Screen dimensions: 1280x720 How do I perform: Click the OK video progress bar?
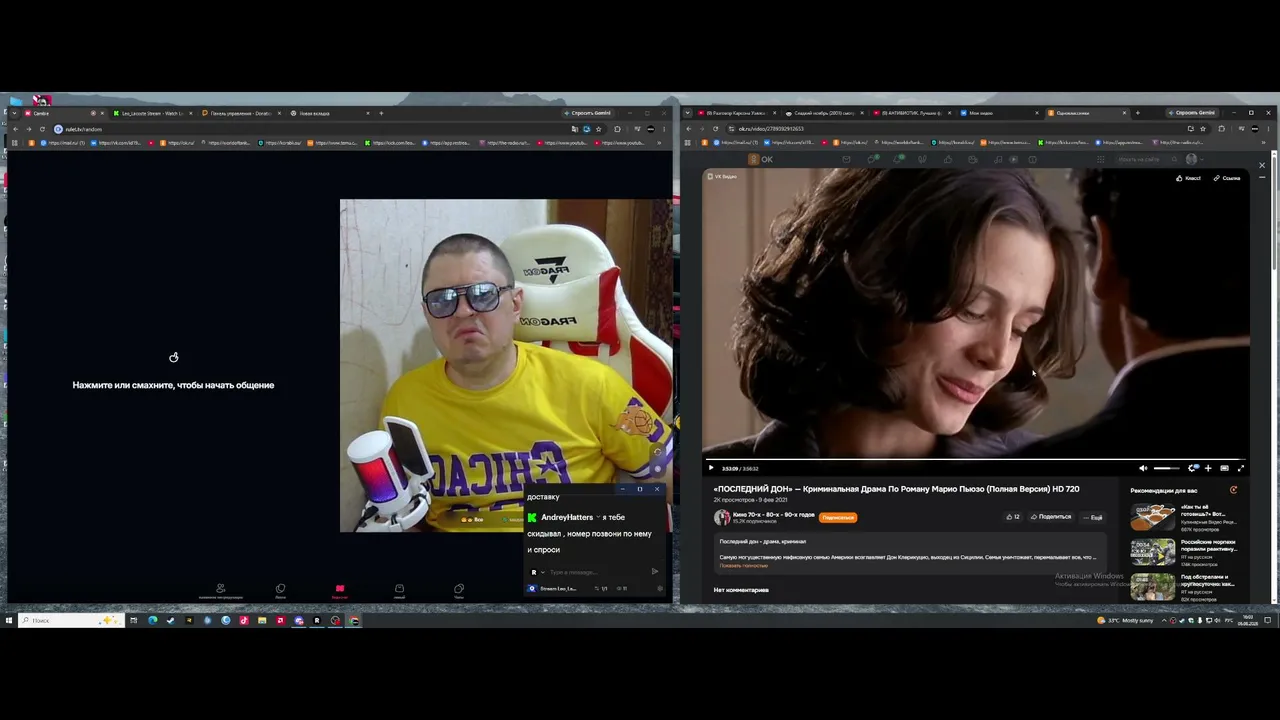coord(975,460)
